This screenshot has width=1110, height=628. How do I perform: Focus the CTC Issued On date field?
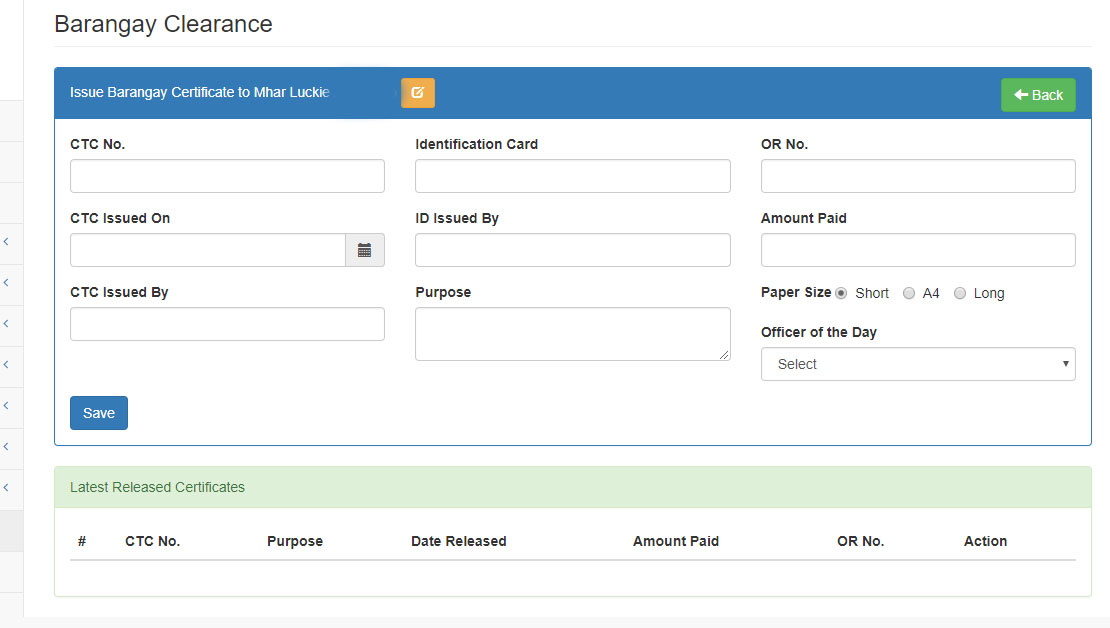[208, 250]
